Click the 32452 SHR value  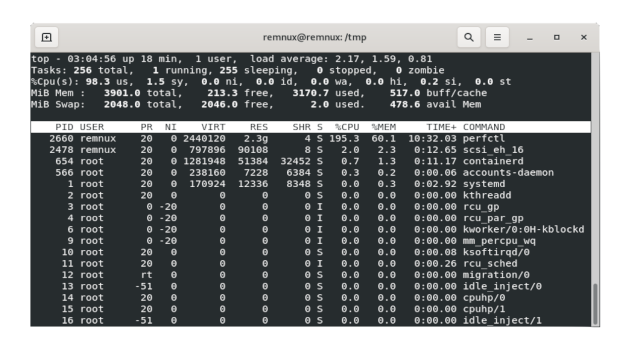[x=296, y=161]
